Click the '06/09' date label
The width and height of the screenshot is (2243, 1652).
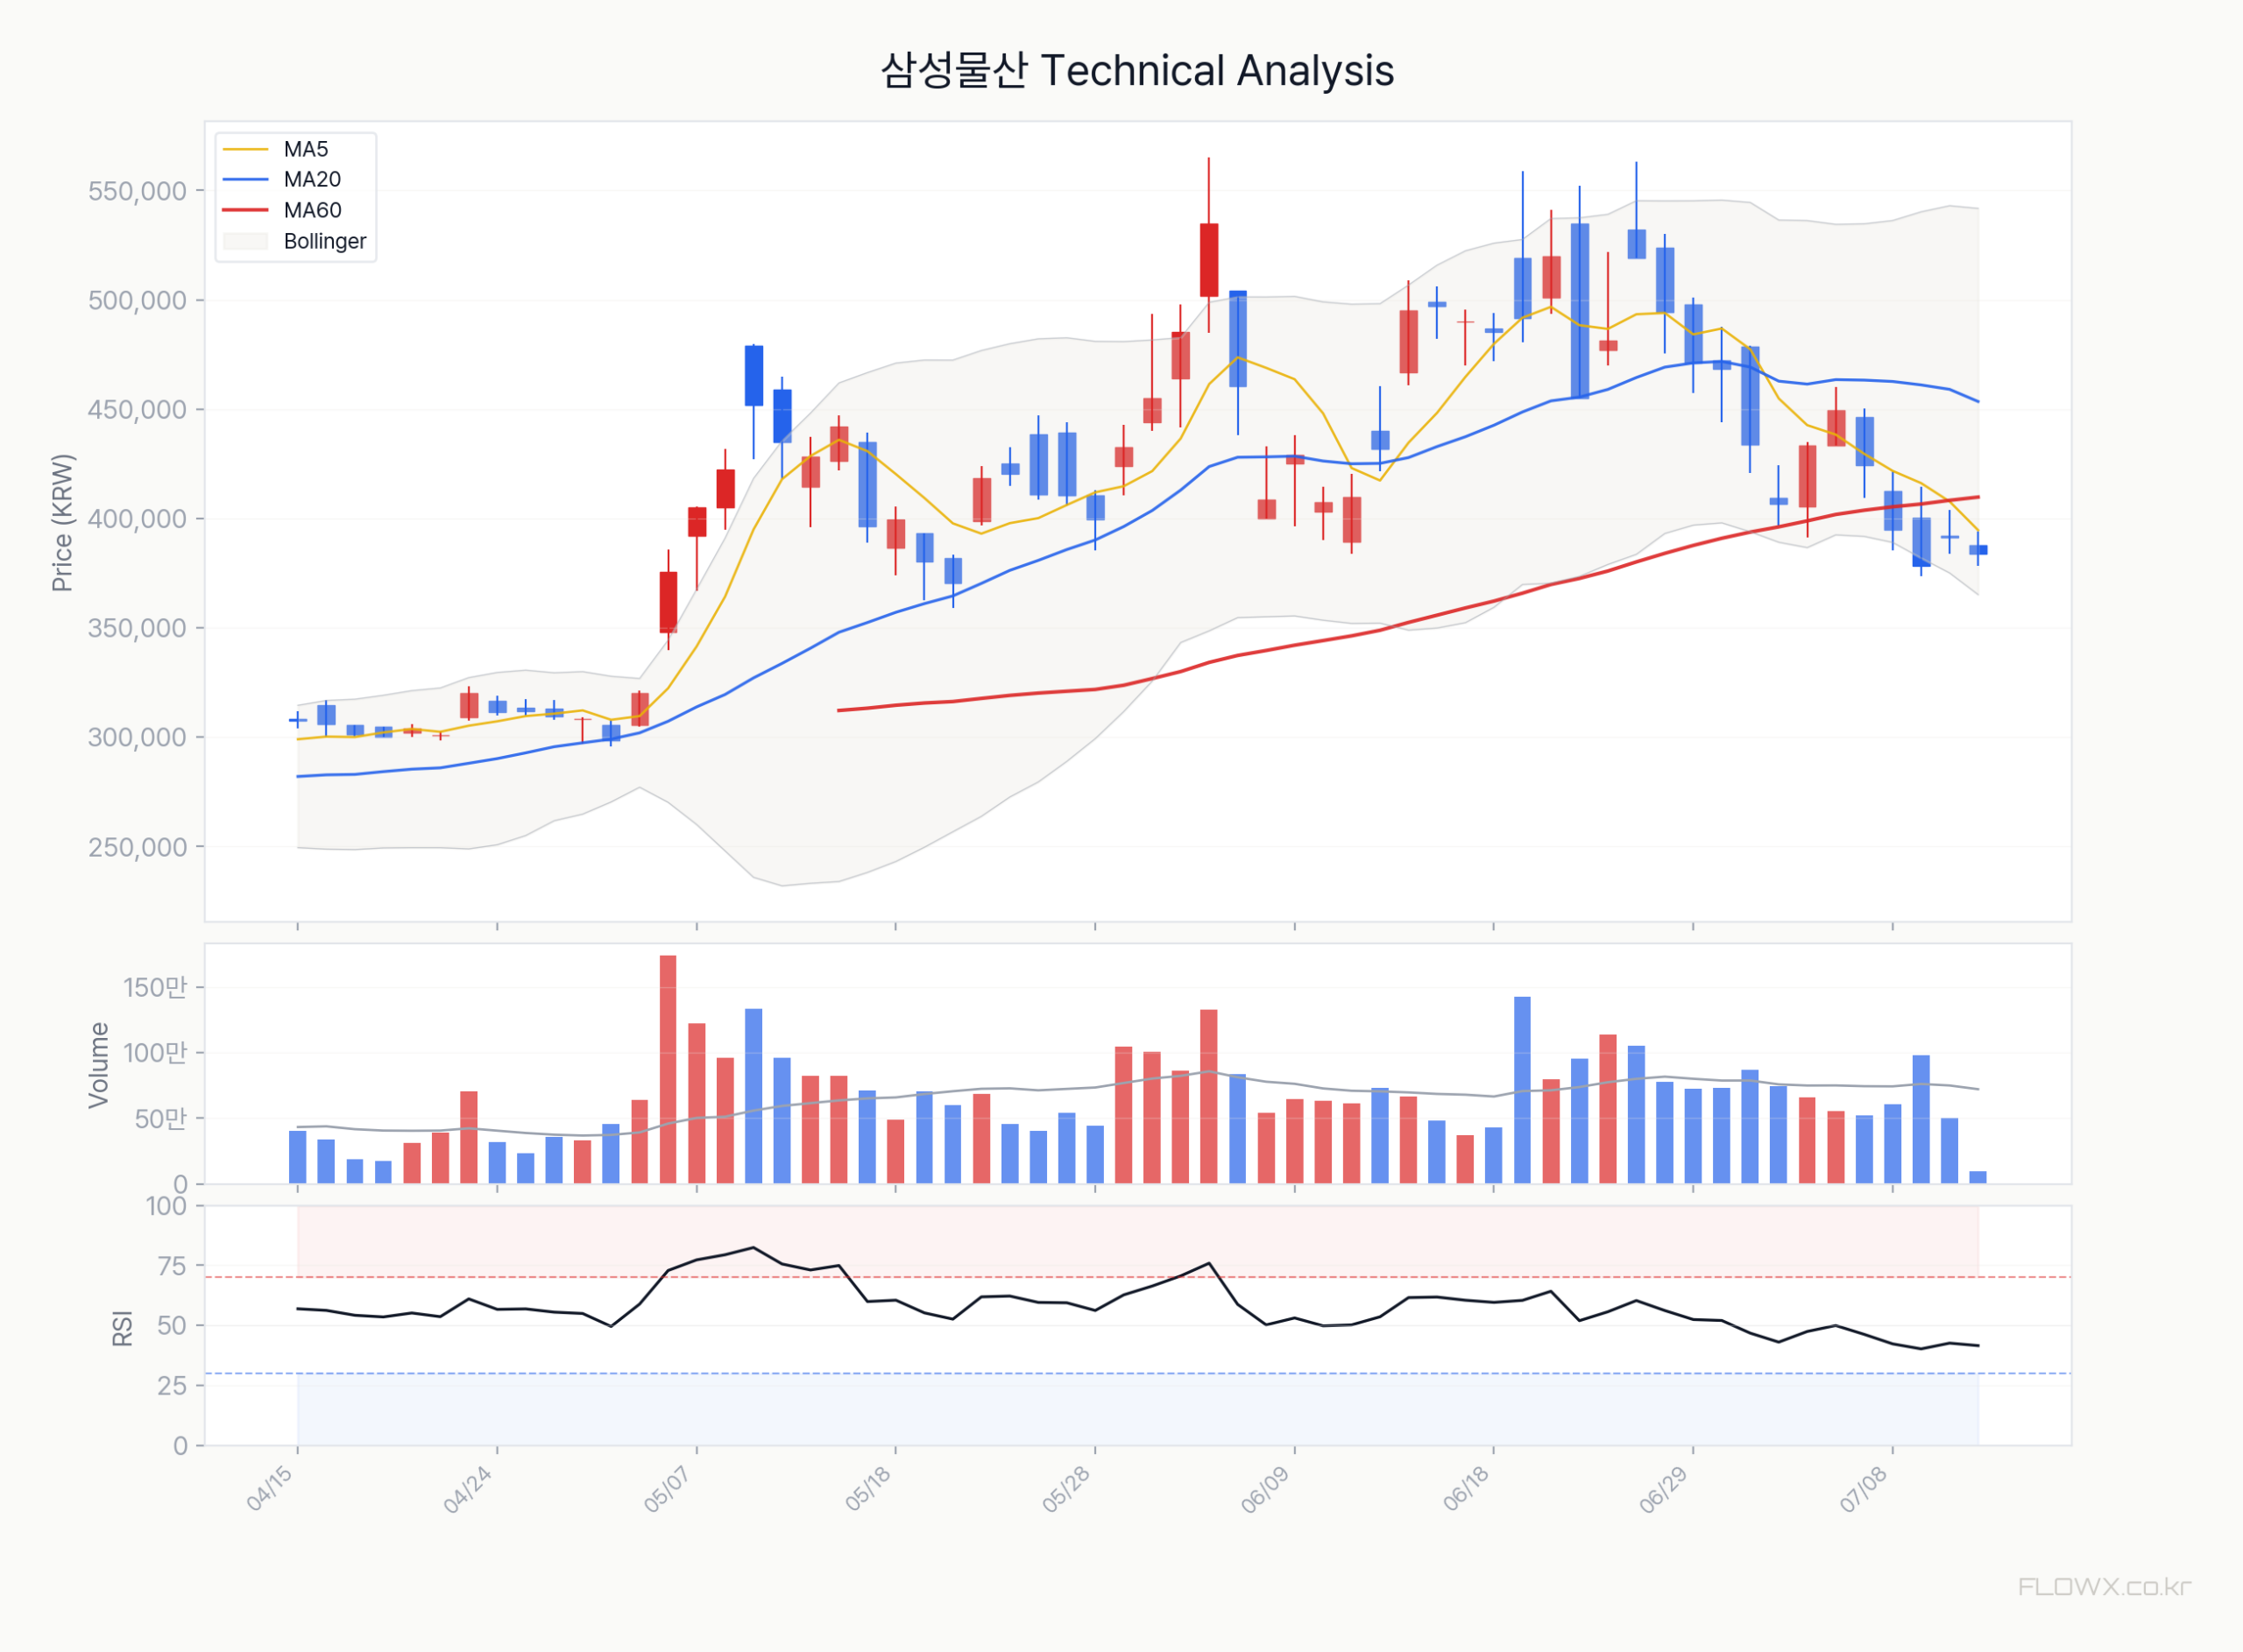(x=1266, y=1489)
